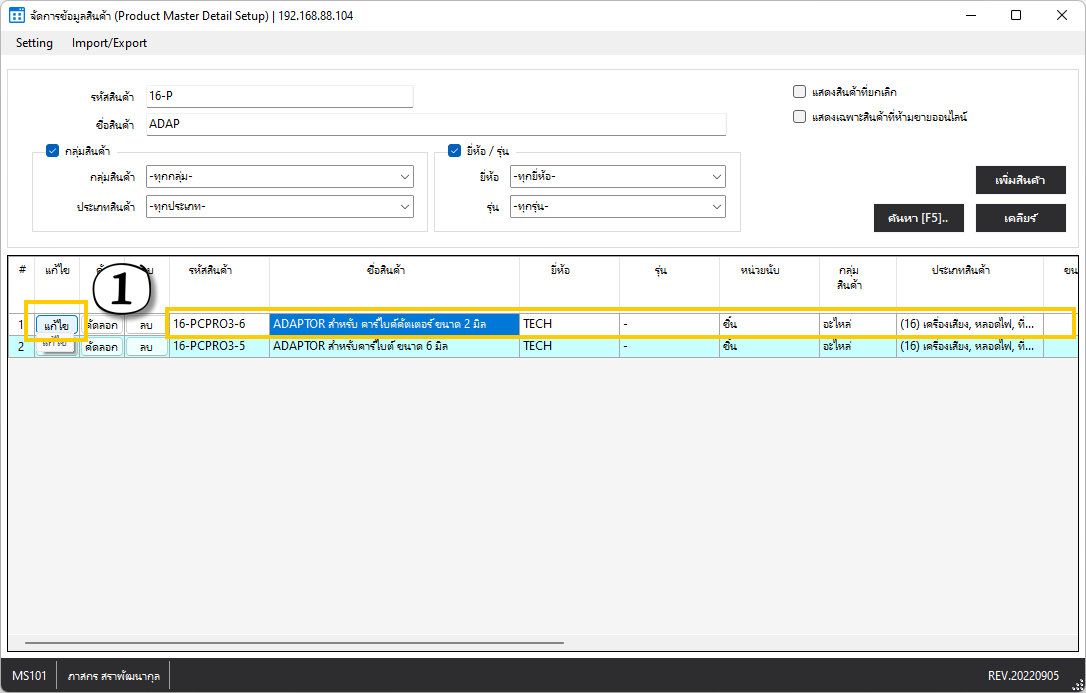Open the Setting menu
This screenshot has width=1086, height=693.
click(x=34, y=43)
